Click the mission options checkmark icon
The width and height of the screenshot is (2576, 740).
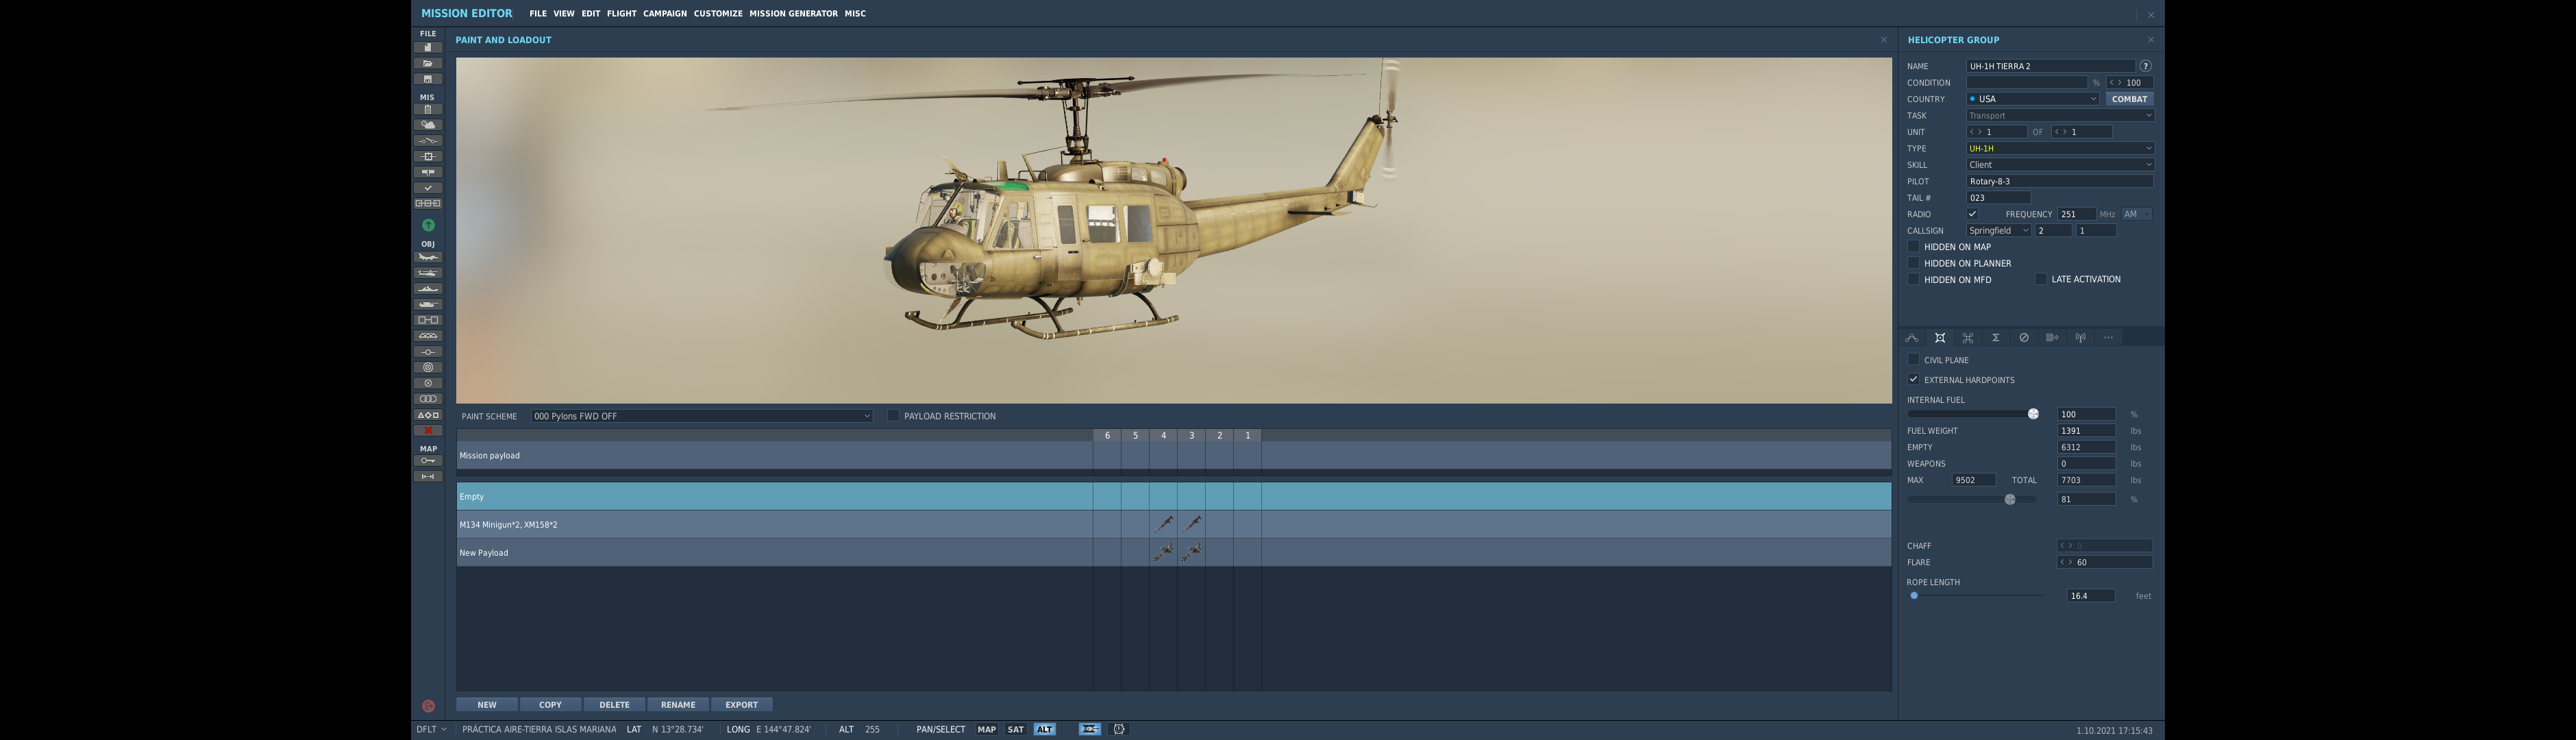coord(428,188)
